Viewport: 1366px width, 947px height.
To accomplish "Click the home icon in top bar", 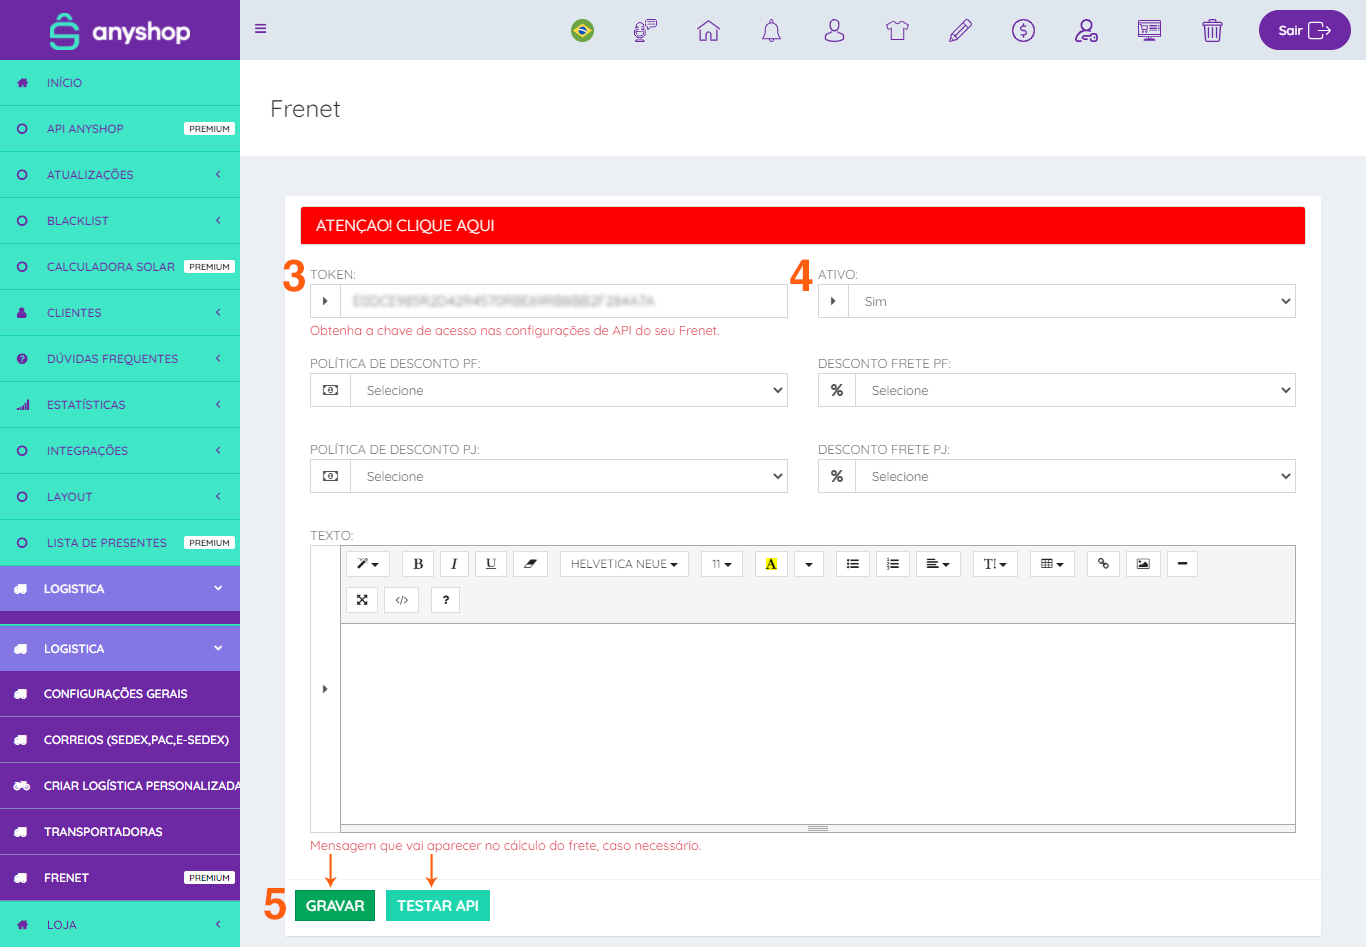I will (x=708, y=31).
